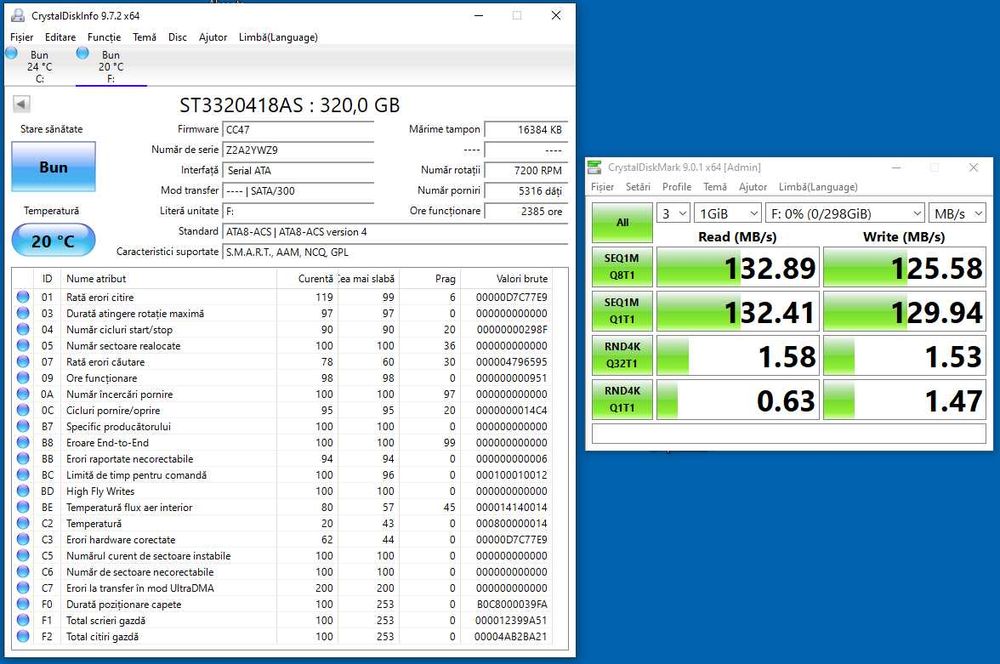The width and height of the screenshot is (1000, 664).
Task: Click the comment box at CrystalDiskMark bottom
Action: point(789,433)
